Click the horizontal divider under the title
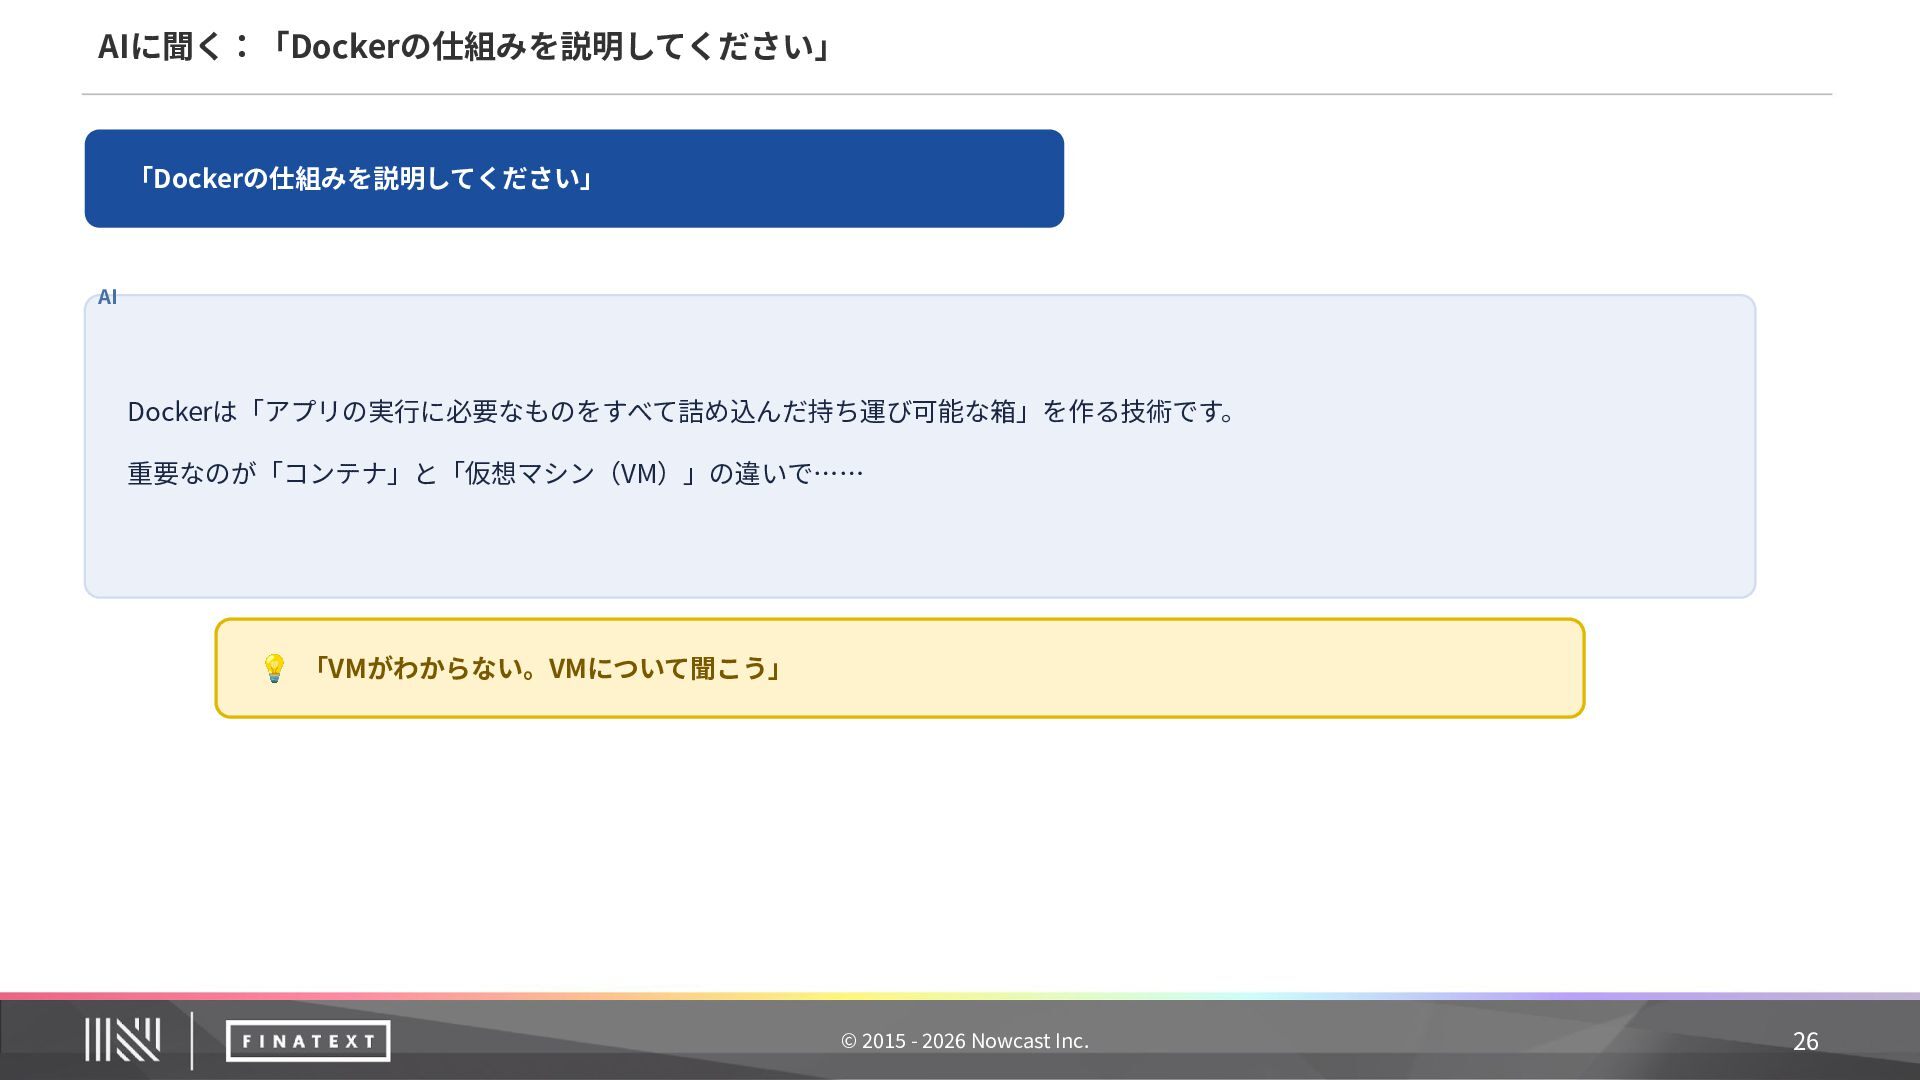The height and width of the screenshot is (1080, 1920). click(x=957, y=94)
